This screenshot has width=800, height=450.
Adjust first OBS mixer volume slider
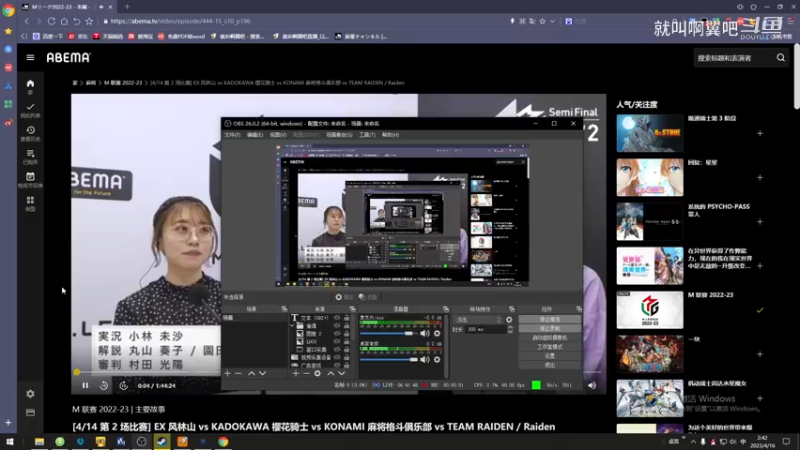click(x=389, y=334)
